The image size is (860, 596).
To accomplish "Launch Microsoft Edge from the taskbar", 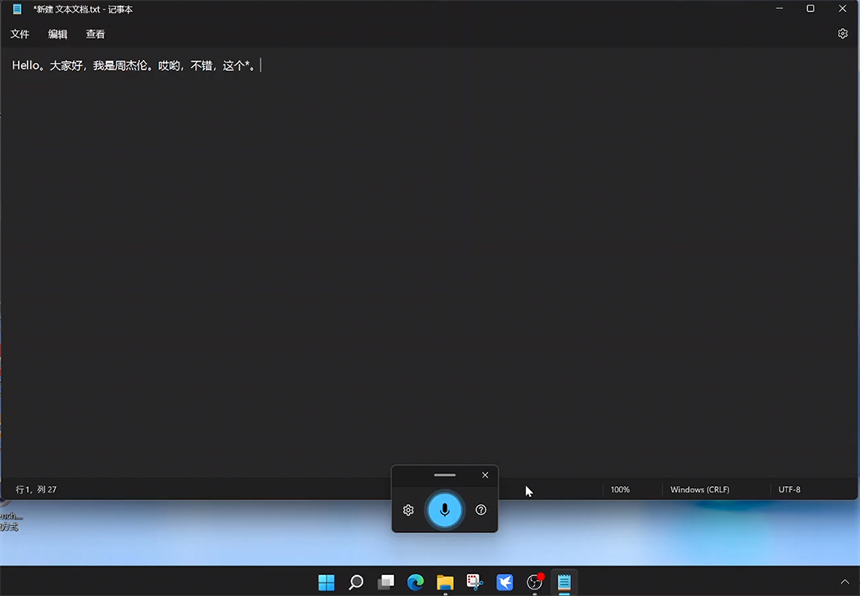I will (x=415, y=582).
